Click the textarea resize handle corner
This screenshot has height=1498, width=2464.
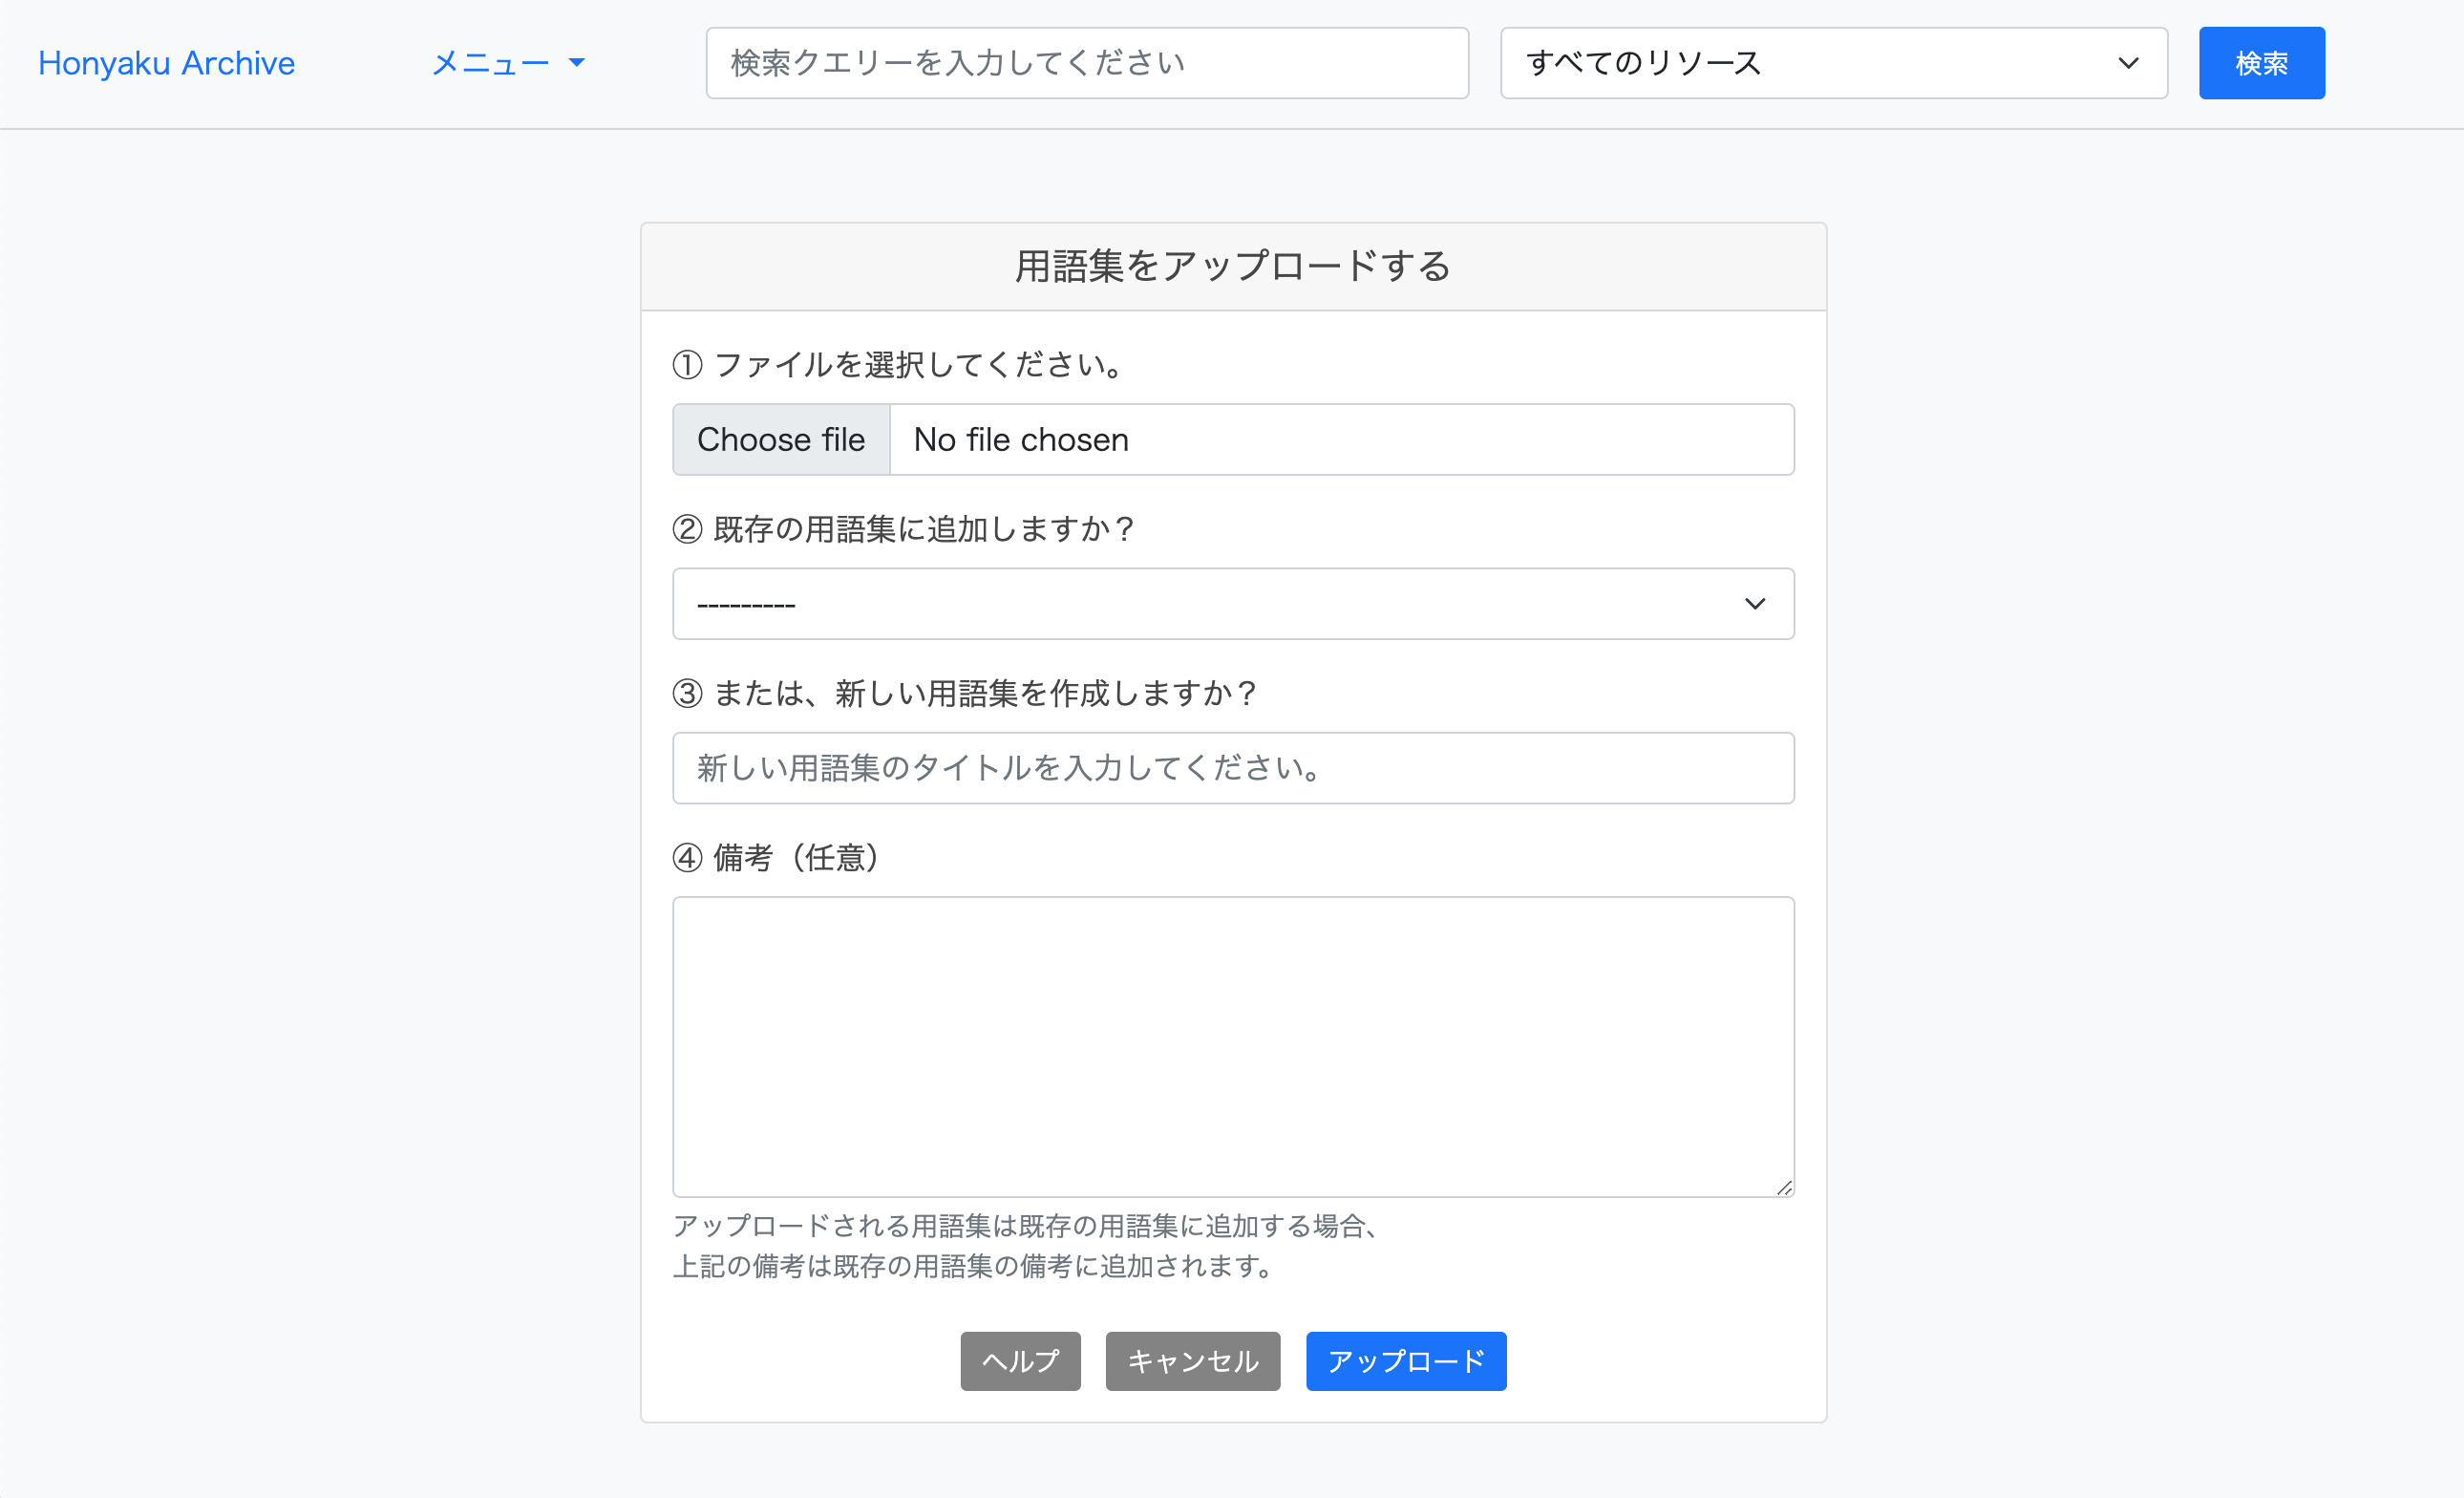pyautogui.click(x=1784, y=1187)
